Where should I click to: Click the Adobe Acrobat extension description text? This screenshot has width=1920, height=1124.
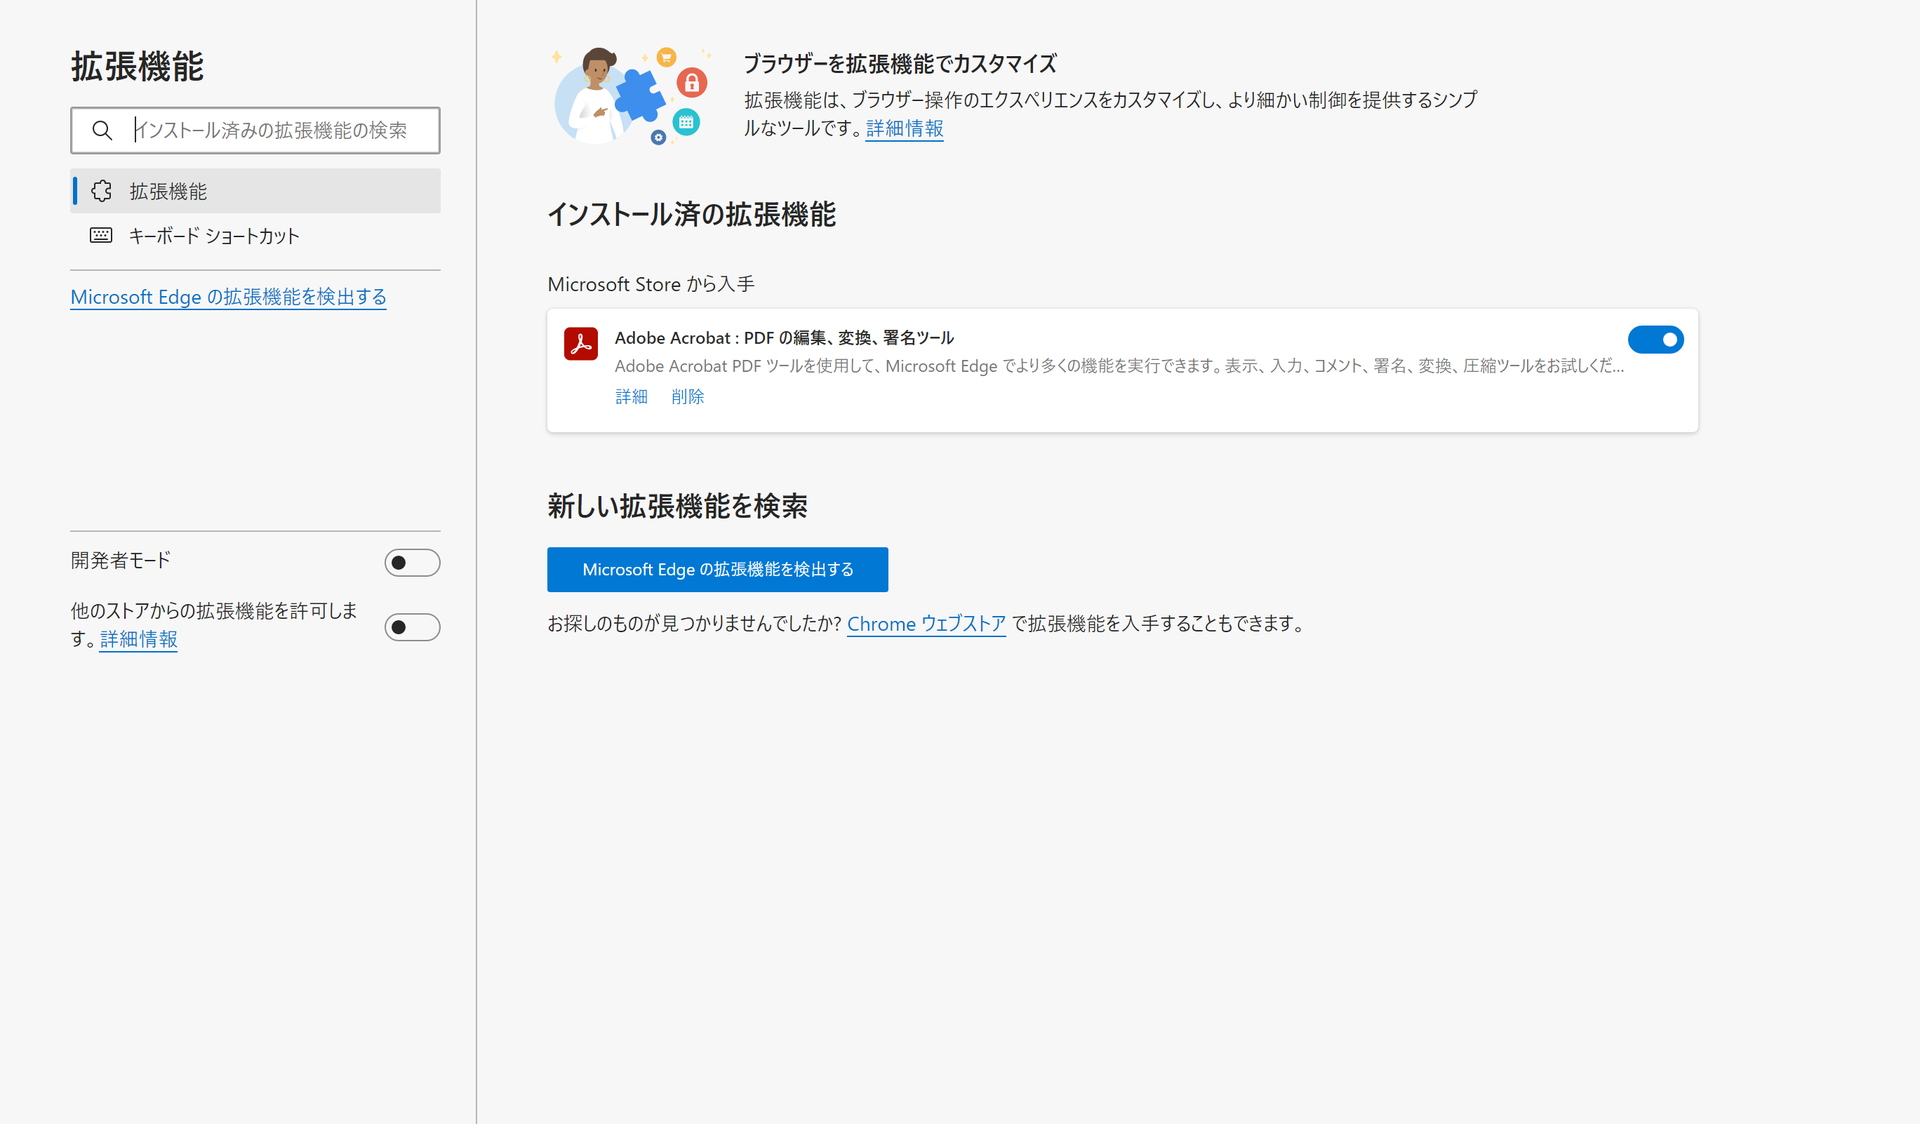tap(1118, 366)
